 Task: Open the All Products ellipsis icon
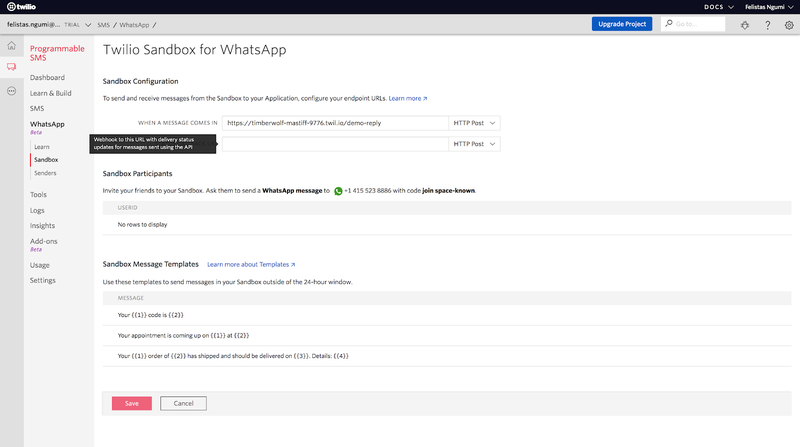coord(11,90)
